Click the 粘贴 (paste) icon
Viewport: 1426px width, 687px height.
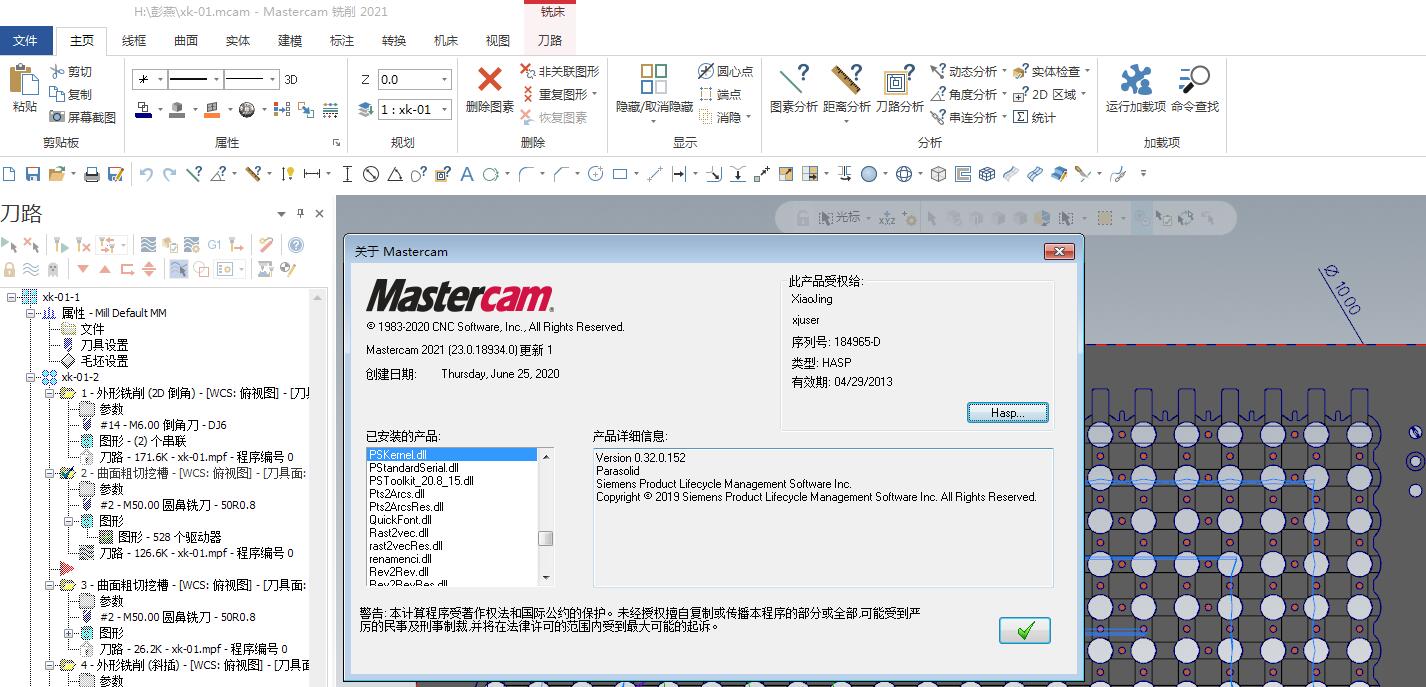coord(25,80)
